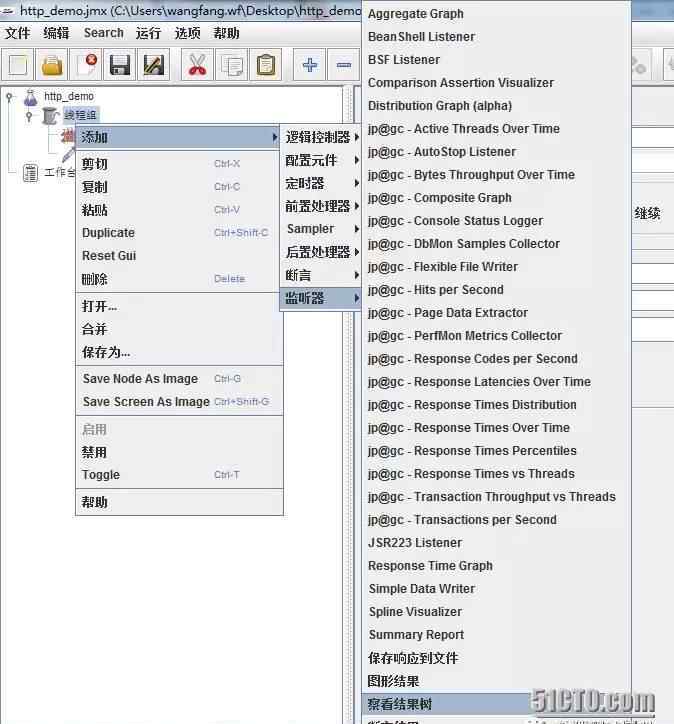
Task: Cut with the scissors toolbar icon
Action: 198,65
